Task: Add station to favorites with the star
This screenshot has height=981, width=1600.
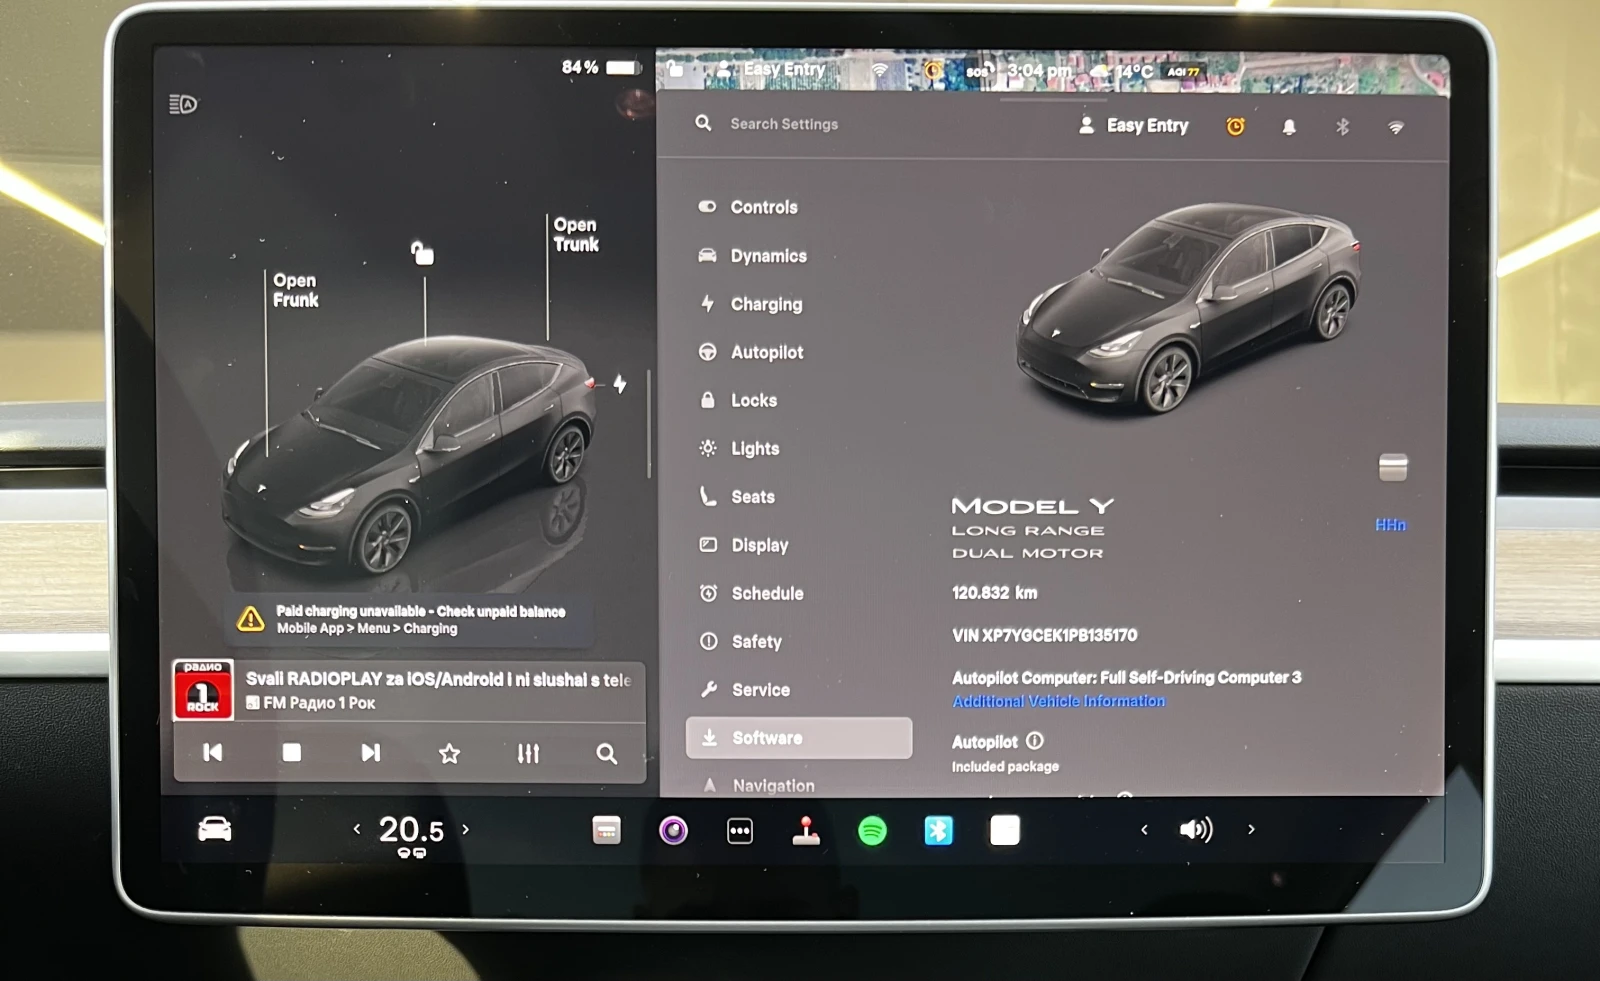Action: 450,753
